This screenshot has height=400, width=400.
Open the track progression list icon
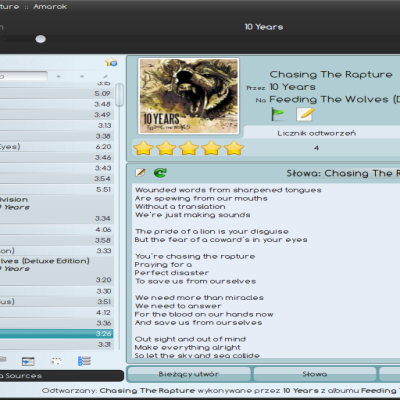84,361
